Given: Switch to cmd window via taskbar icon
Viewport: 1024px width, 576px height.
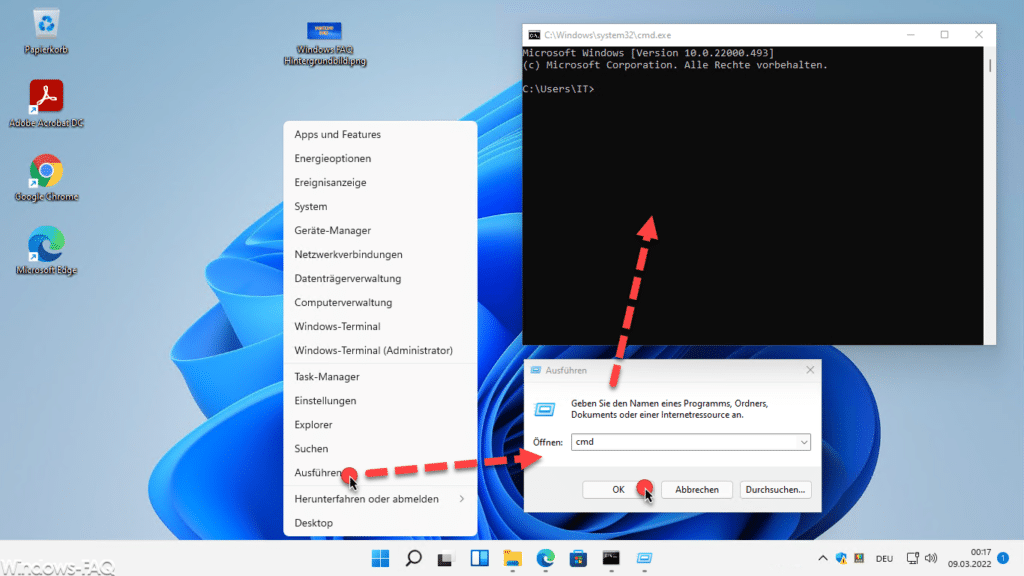Looking at the screenshot, I should (611, 558).
